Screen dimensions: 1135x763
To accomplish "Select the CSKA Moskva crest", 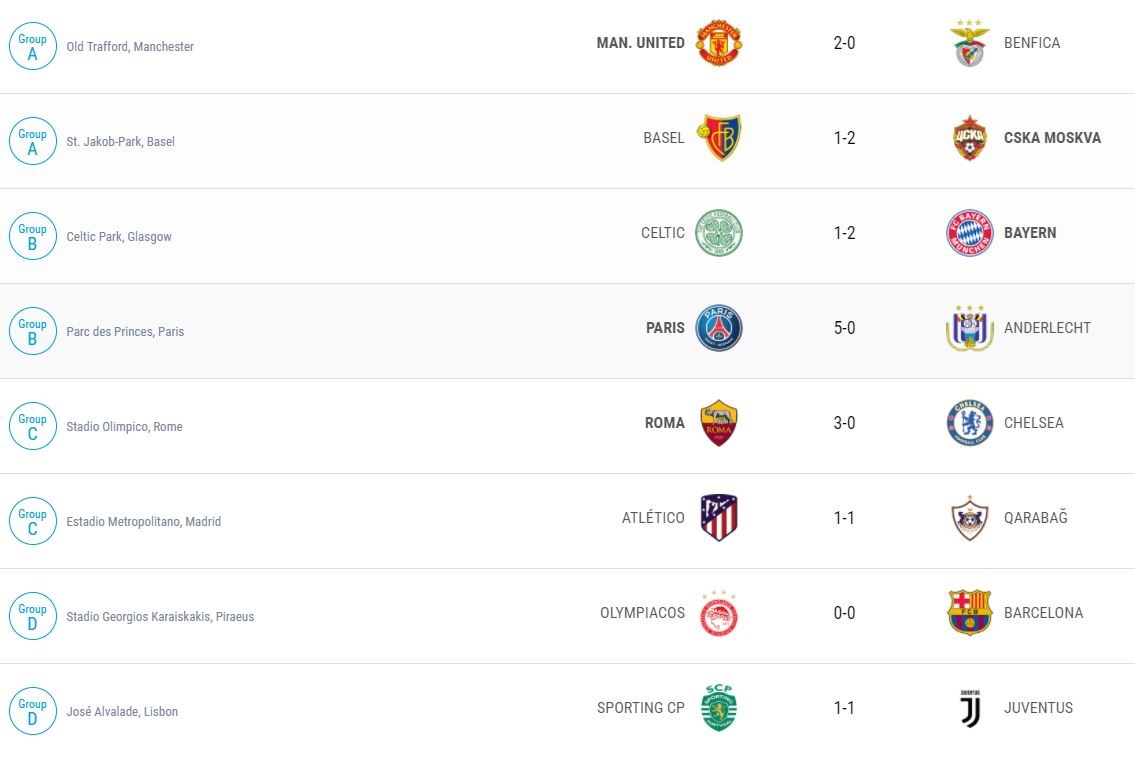I will point(969,138).
